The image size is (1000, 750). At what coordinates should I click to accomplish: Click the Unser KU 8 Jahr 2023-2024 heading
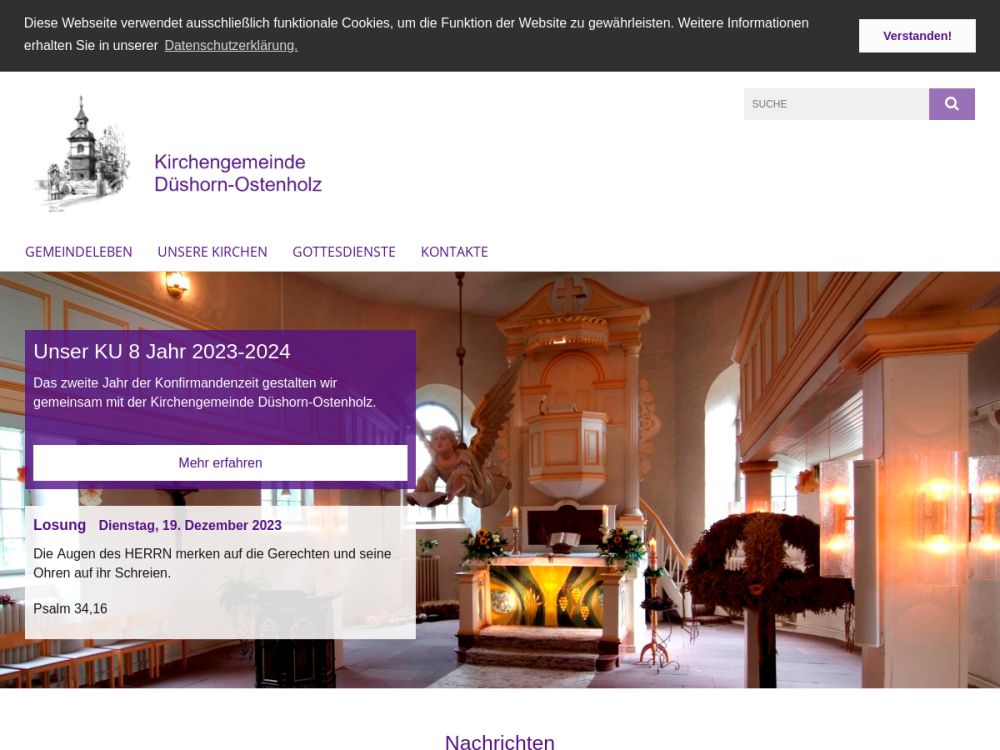(x=162, y=352)
